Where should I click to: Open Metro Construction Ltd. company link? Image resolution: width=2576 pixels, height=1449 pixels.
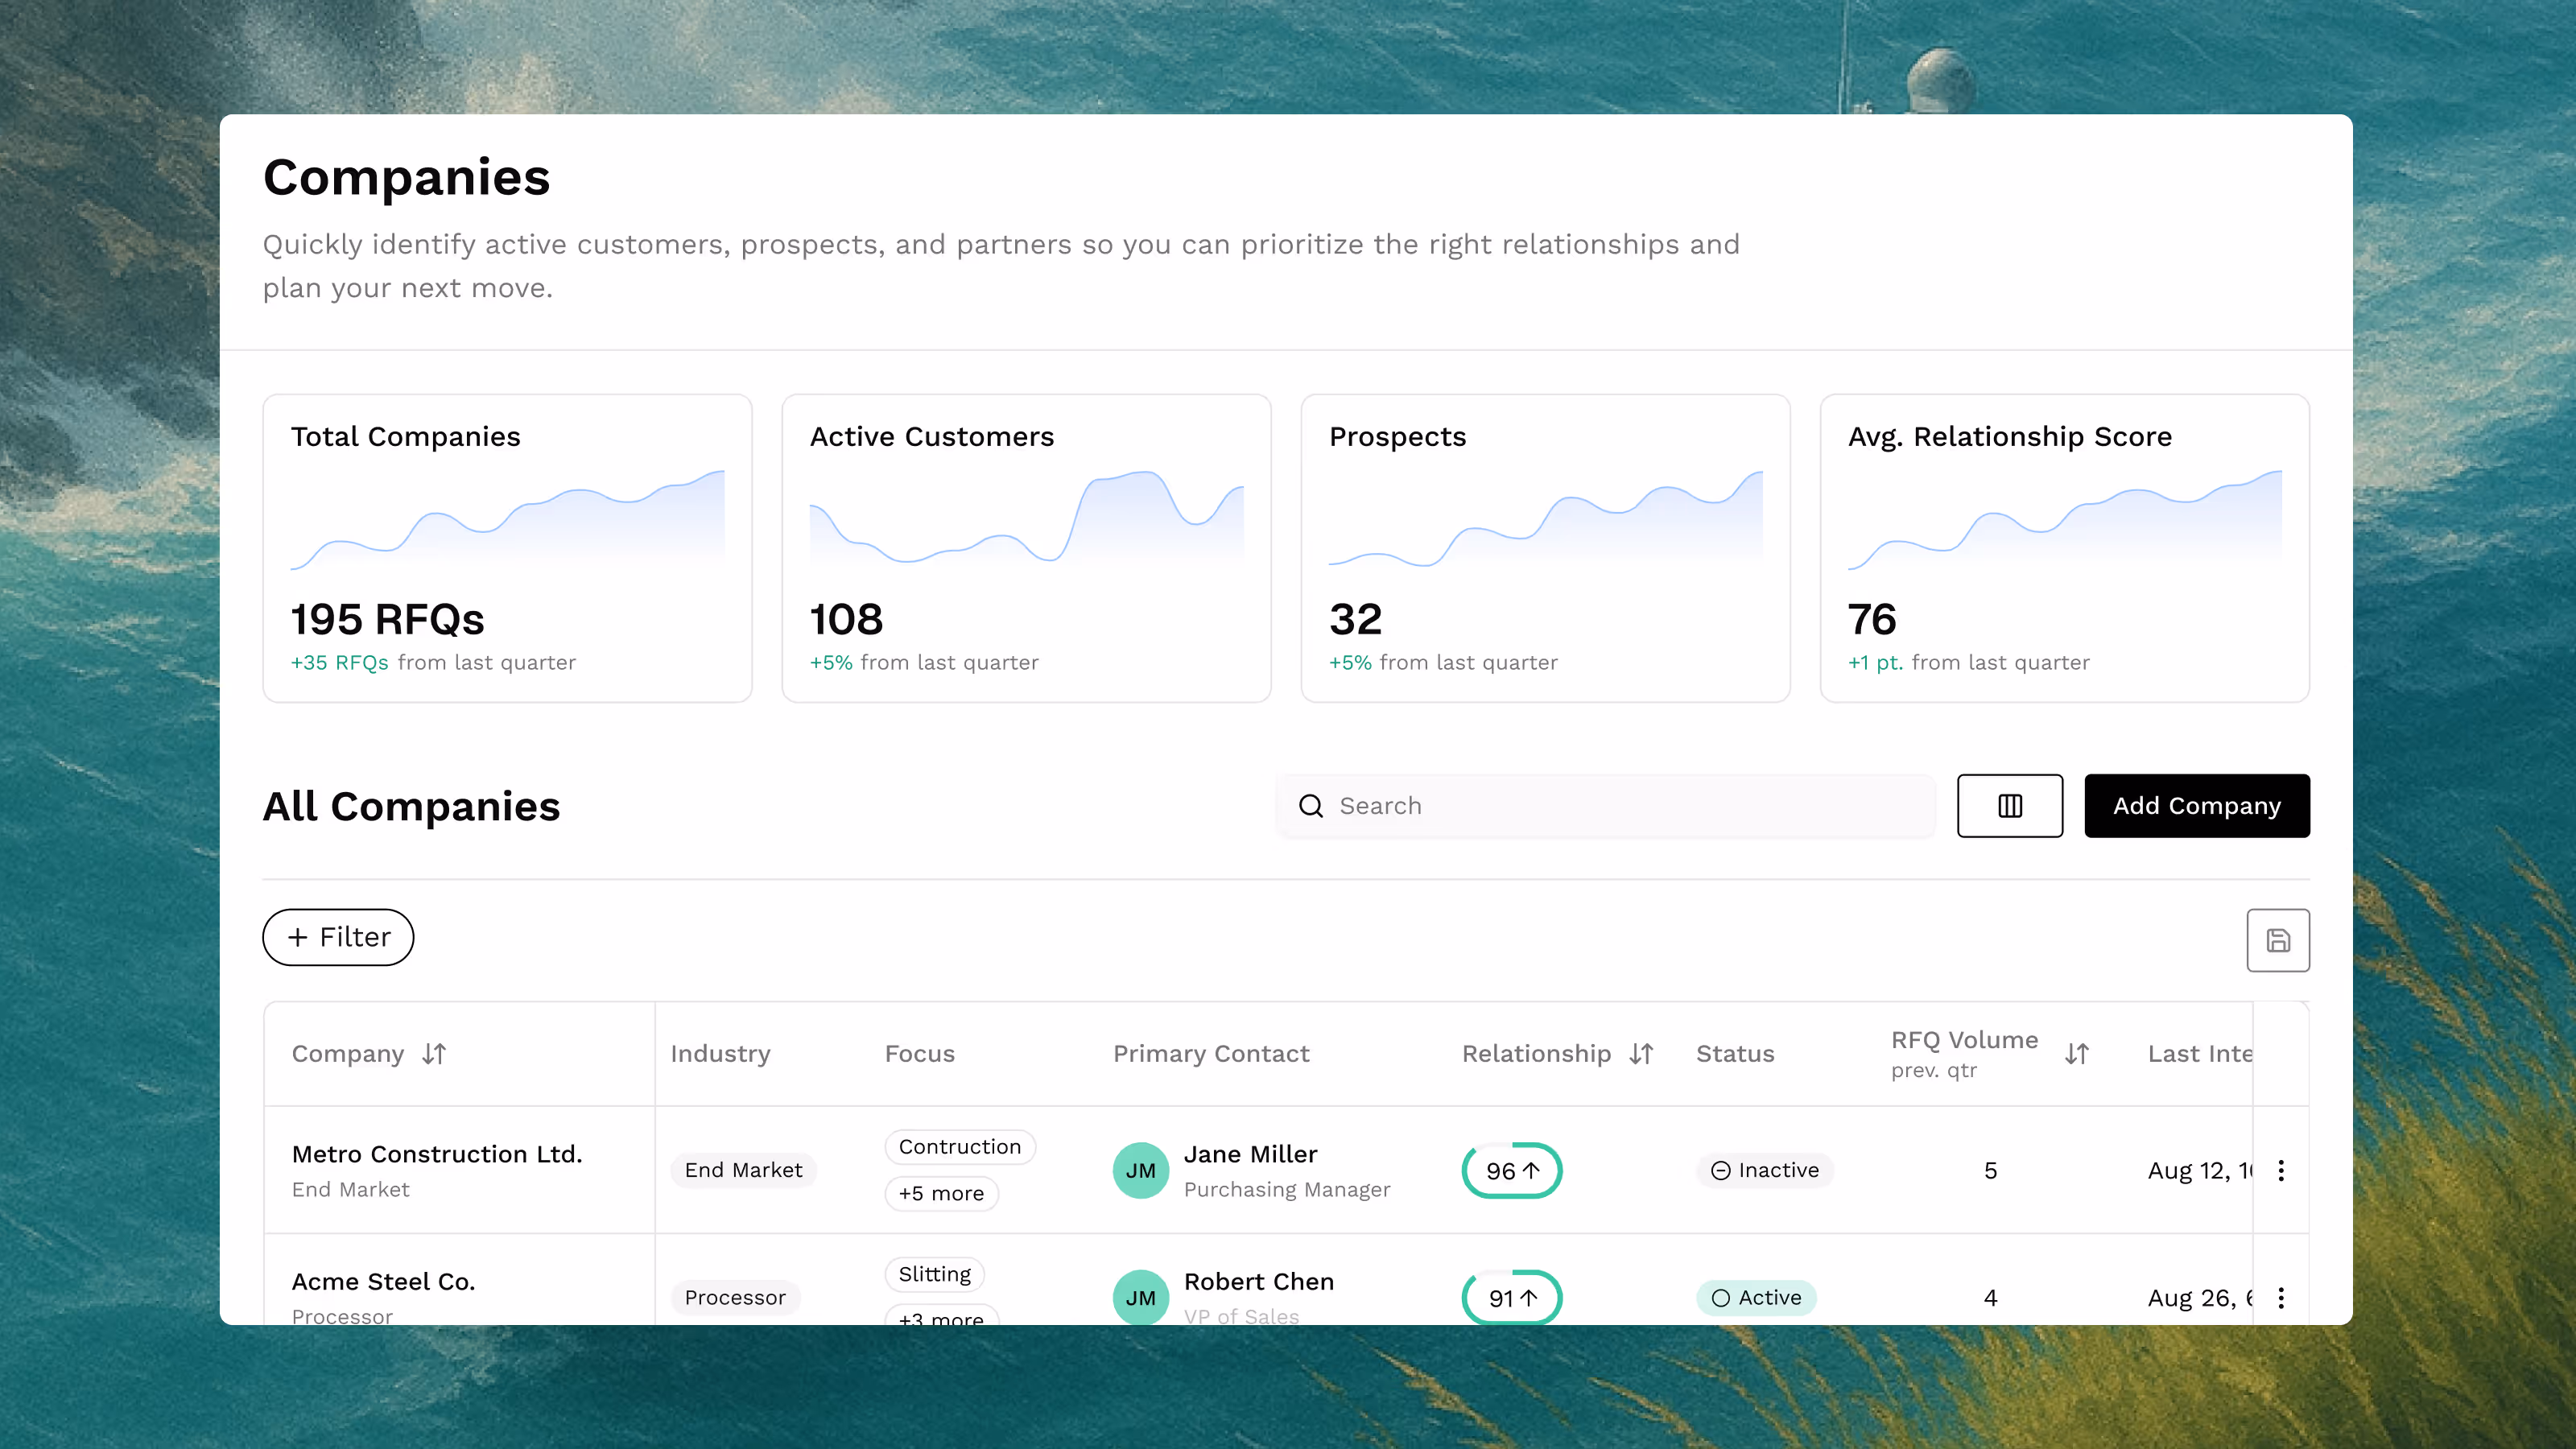[x=436, y=1154]
